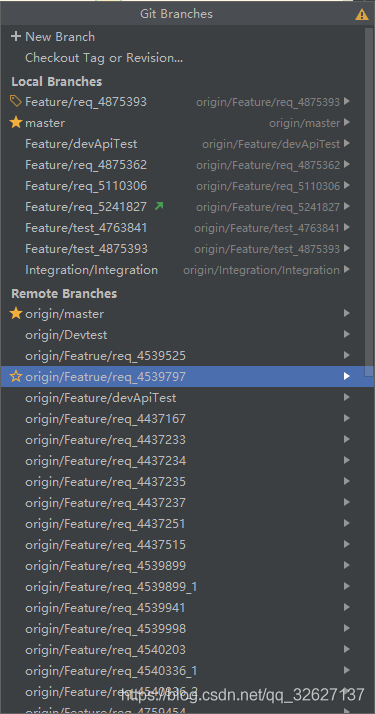Image resolution: width=375 pixels, height=714 pixels.
Task: Select remote branch origin/Feature/req_4539899_1
Action: (x=111, y=587)
